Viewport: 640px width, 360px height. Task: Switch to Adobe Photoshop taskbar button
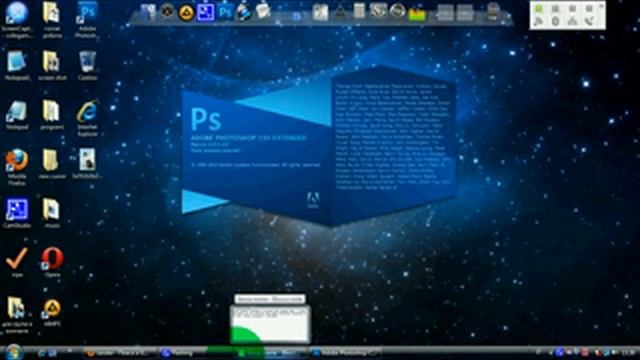tap(347, 353)
